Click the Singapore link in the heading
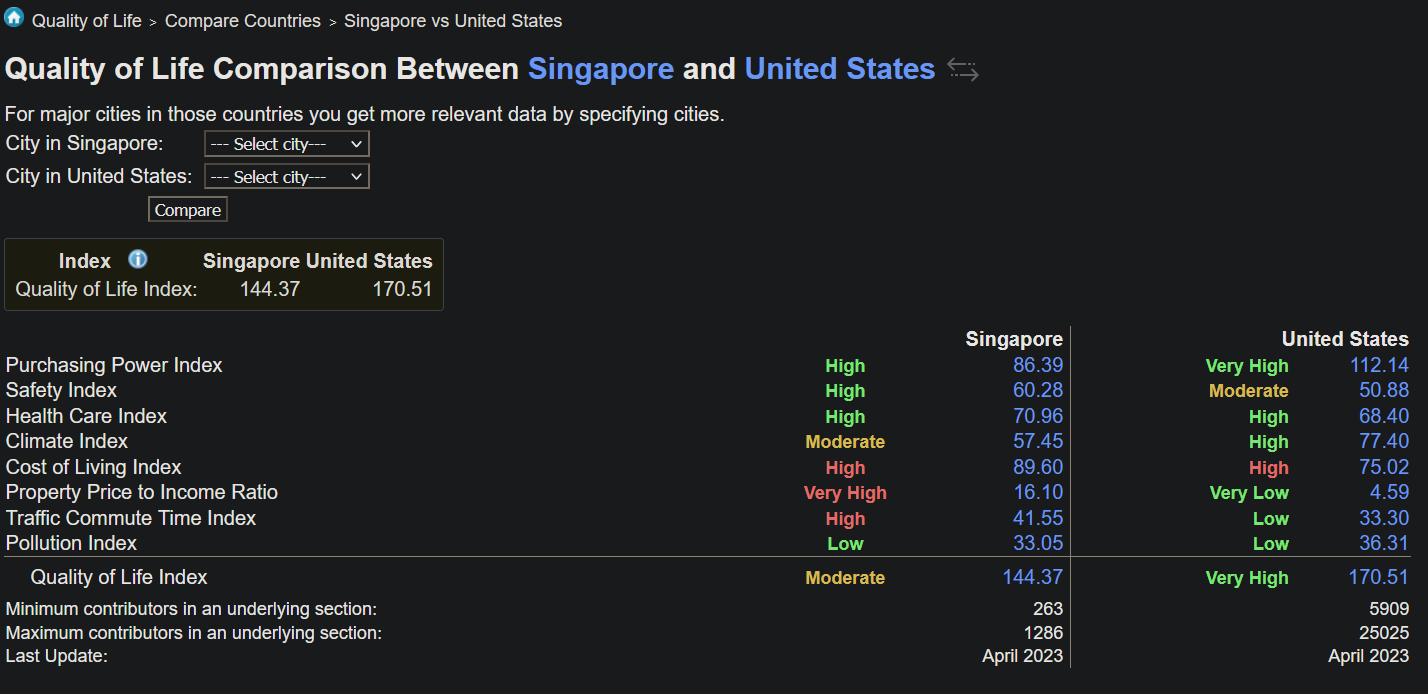 pos(601,69)
